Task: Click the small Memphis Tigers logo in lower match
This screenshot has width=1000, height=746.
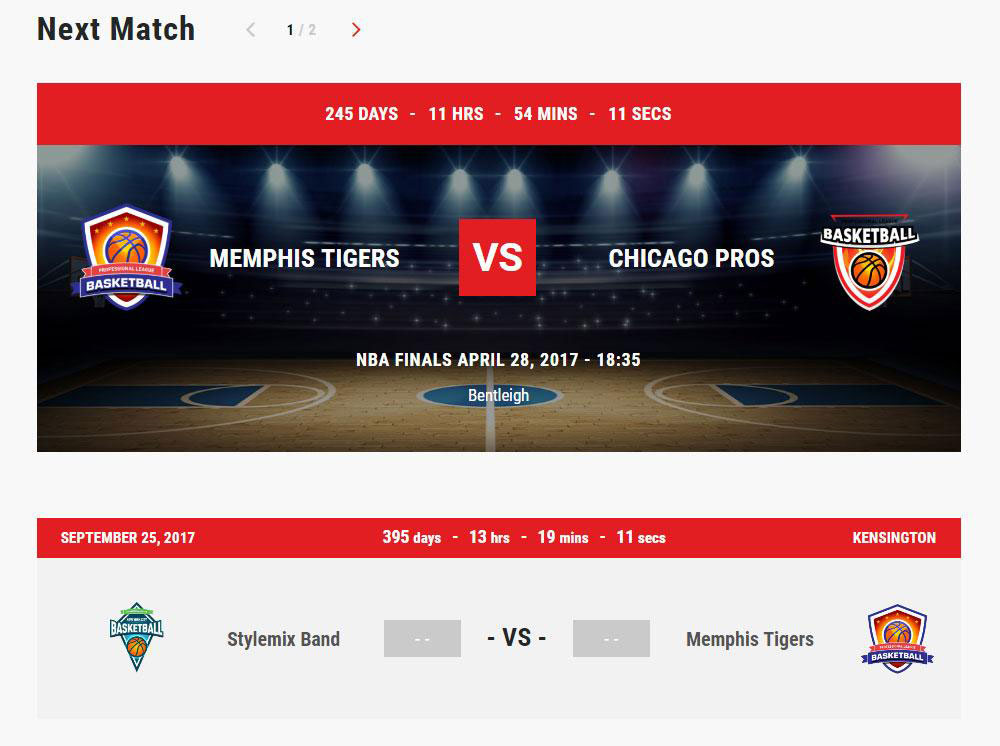Action: [x=897, y=638]
